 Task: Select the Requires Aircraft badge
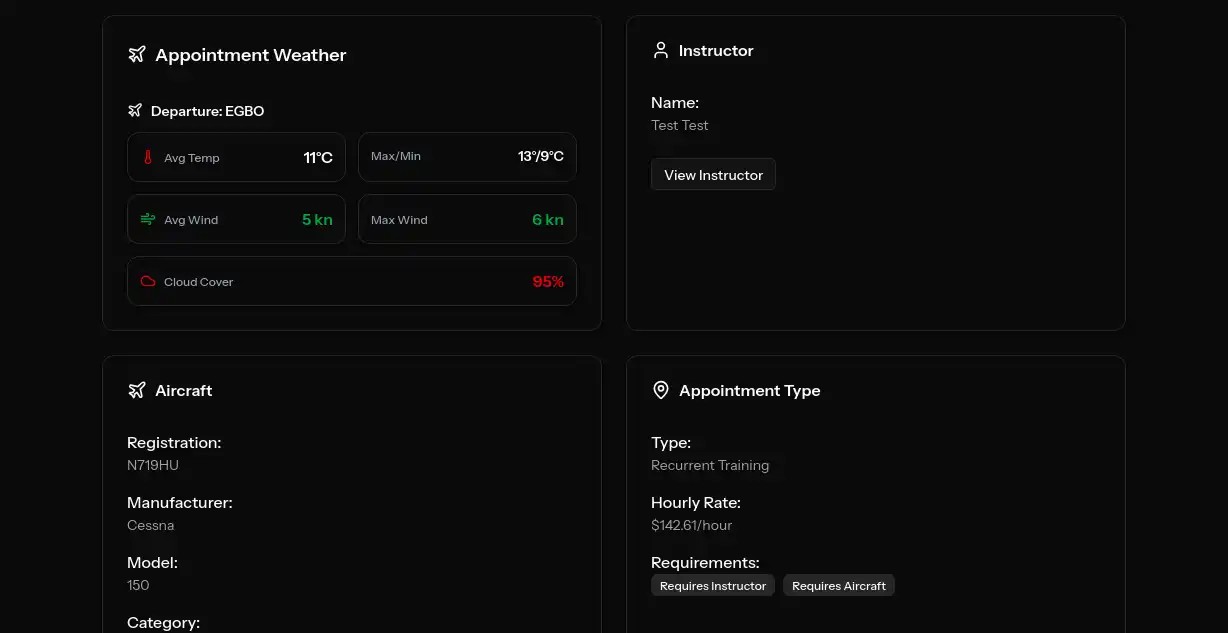click(838, 585)
